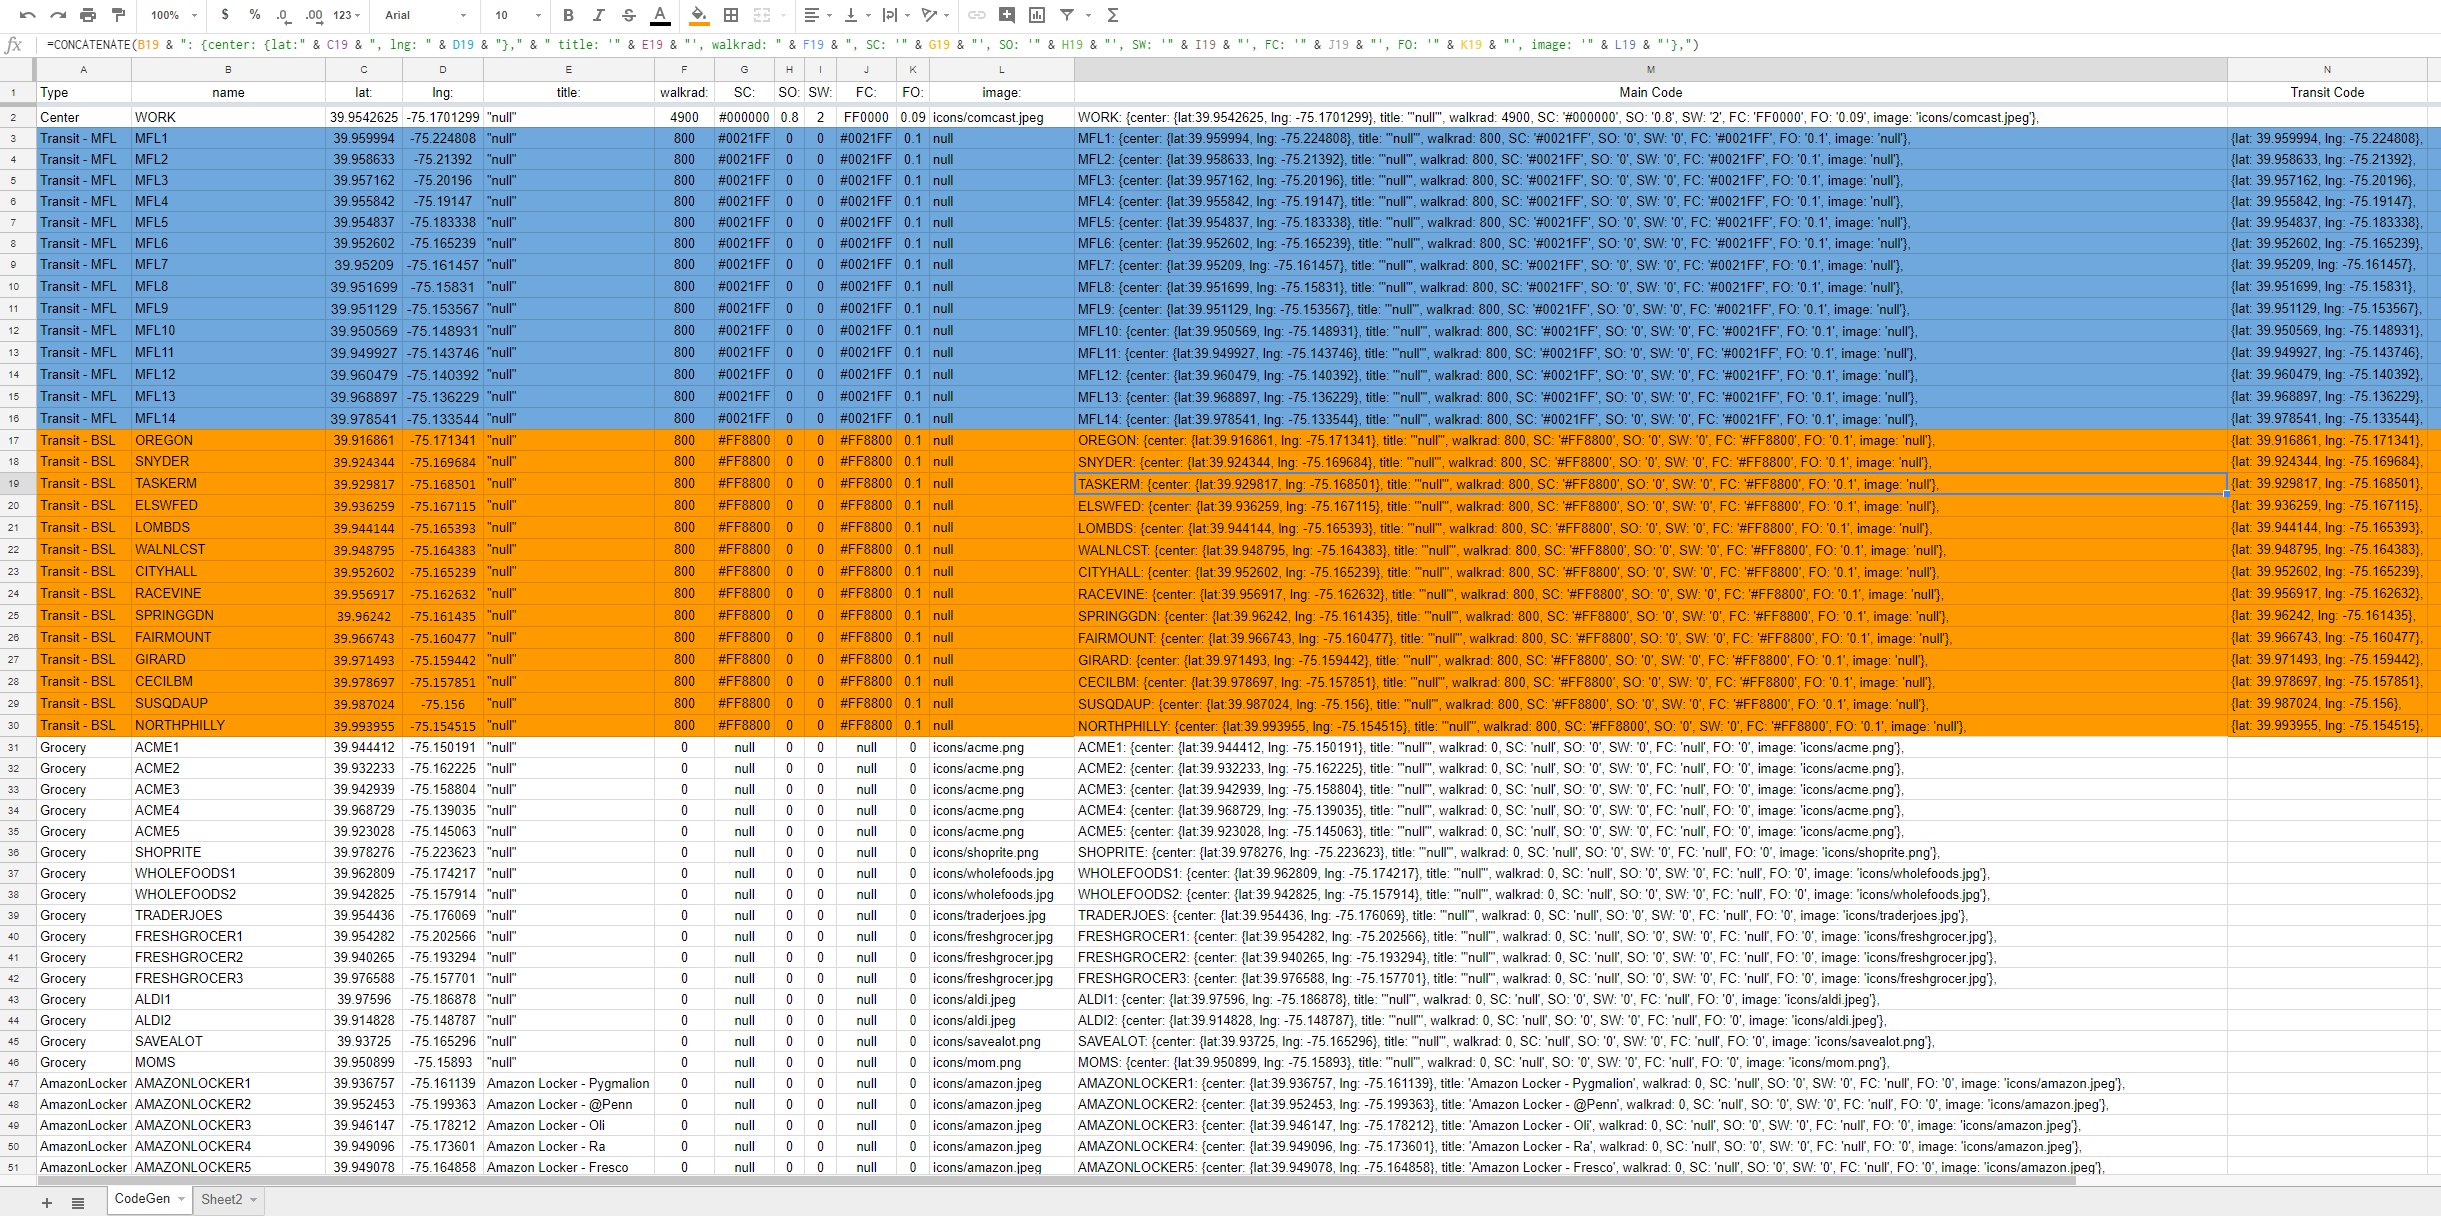The height and width of the screenshot is (1216, 2441).
Task: Add a new sheet
Action: [46, 1202]
